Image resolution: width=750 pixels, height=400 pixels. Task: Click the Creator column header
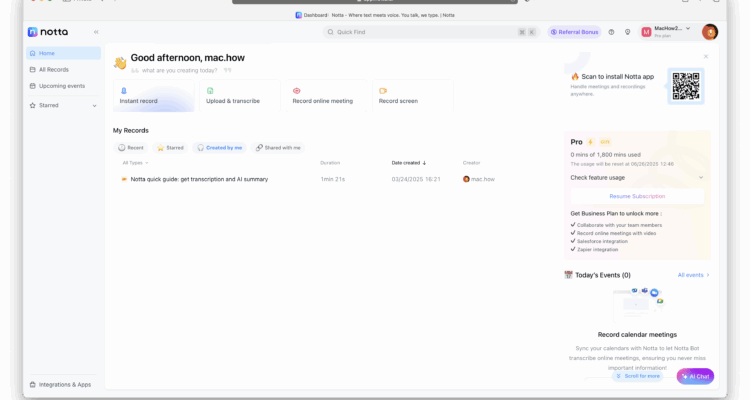point(471,163)
